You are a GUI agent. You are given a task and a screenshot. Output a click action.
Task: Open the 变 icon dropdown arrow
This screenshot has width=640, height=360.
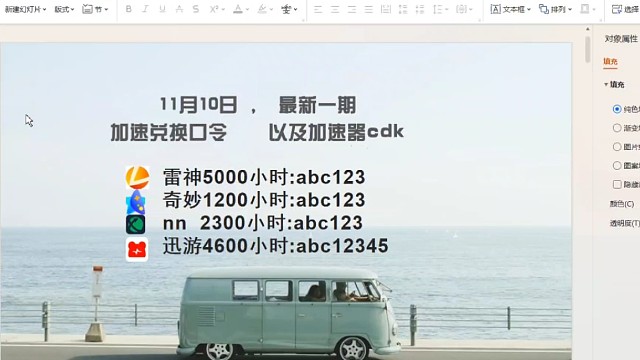click(296, 9)
